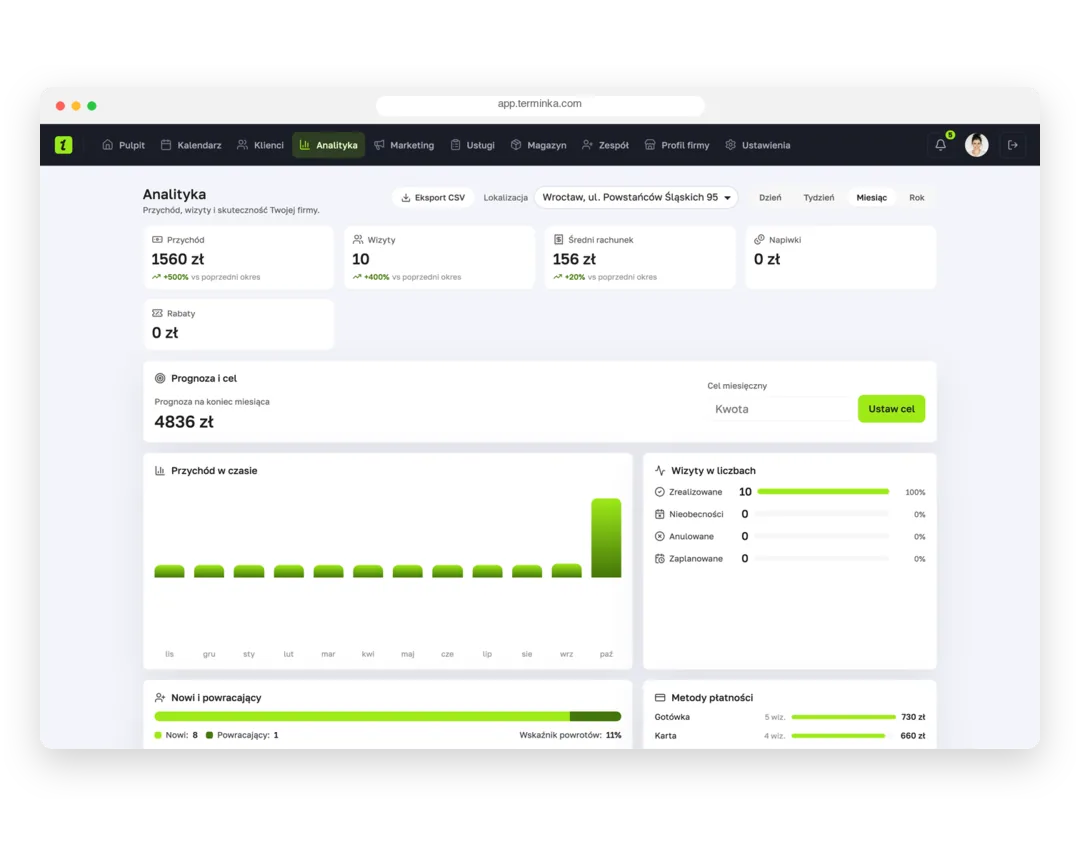Click the Przychód card icon
This screenshot has height=865, width=1080.
157,240
